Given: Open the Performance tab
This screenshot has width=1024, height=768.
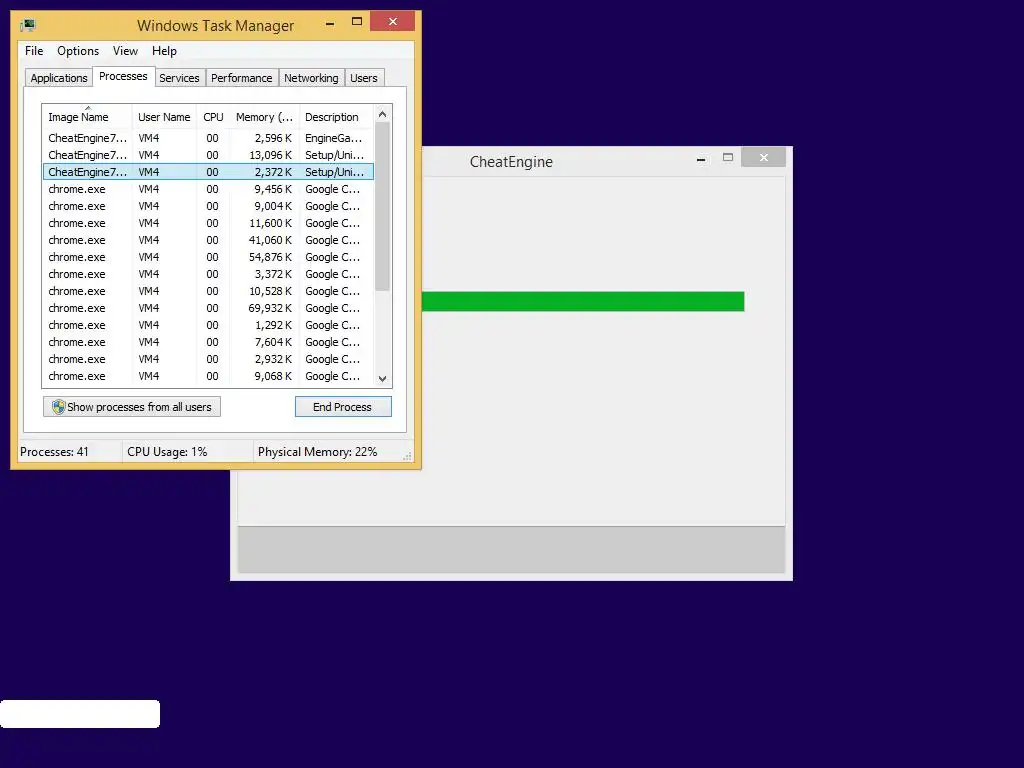Looking at the screenshot, I should (242, 78).
